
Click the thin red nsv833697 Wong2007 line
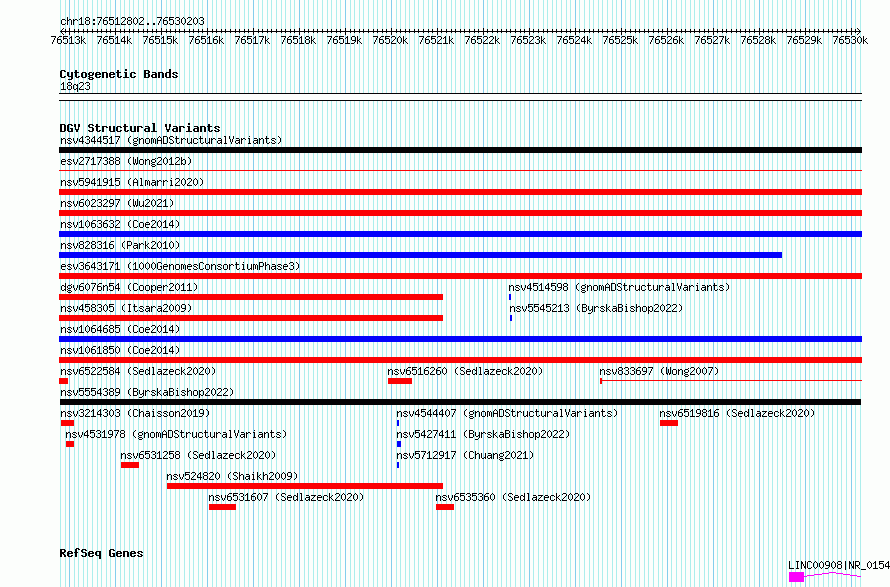[731, 380]
